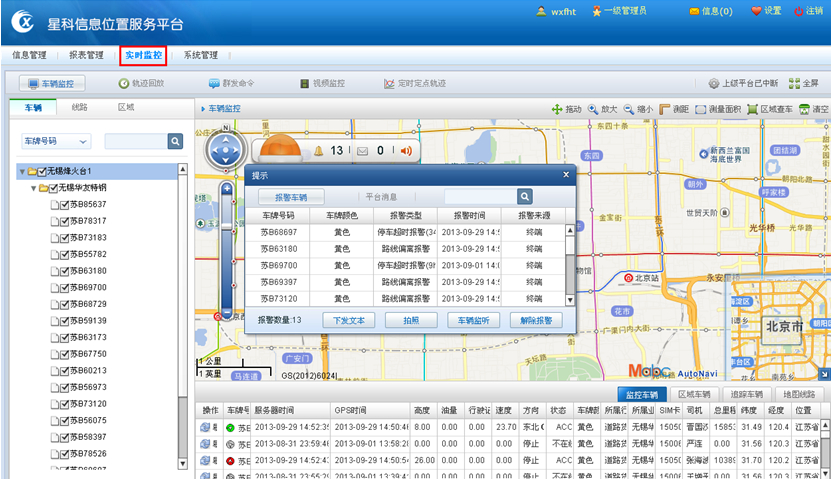Uncheck vehicle 苏B85637 checkbox

[x=63, y=204]
